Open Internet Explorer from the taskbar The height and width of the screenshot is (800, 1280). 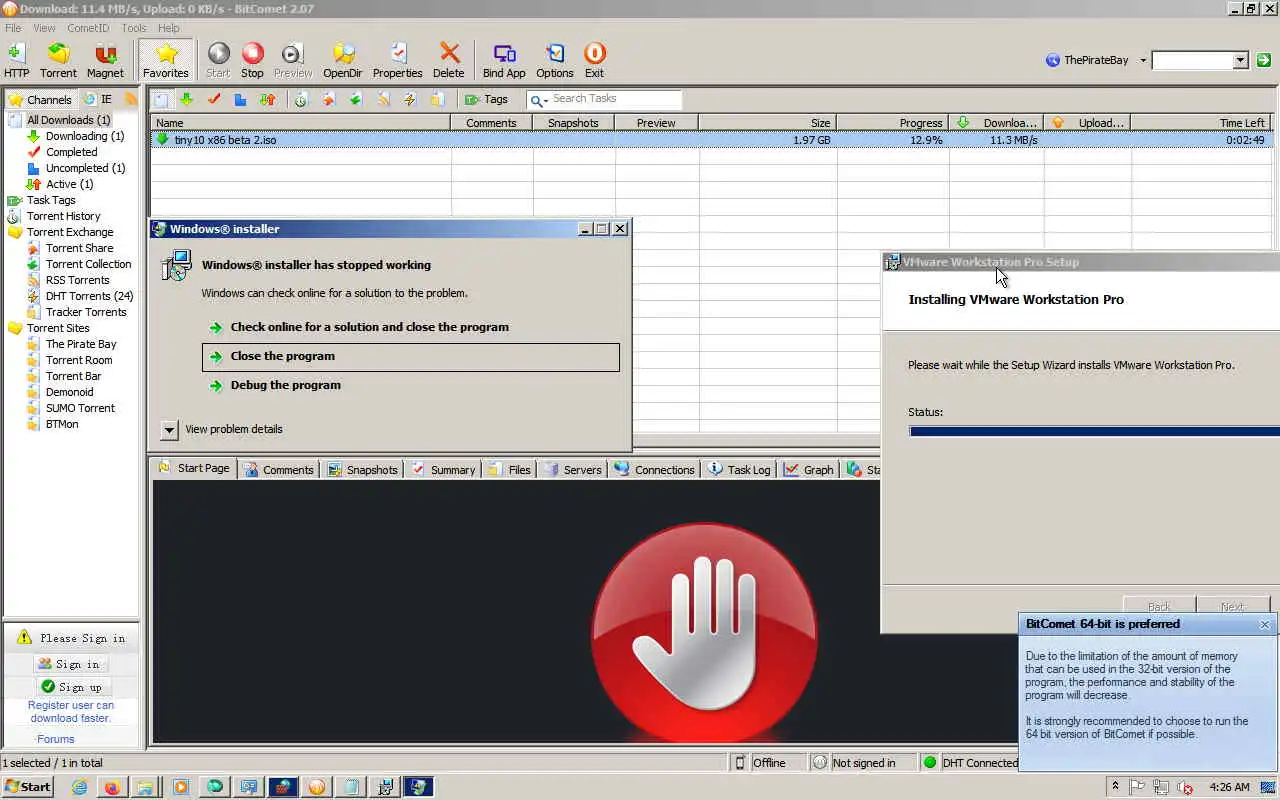pos(79,787)
